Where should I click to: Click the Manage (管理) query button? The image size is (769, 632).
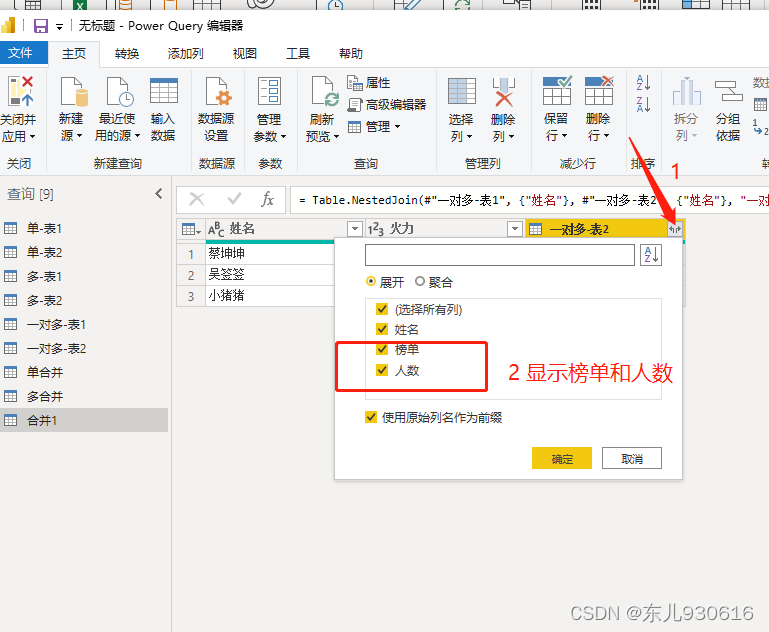374,127
